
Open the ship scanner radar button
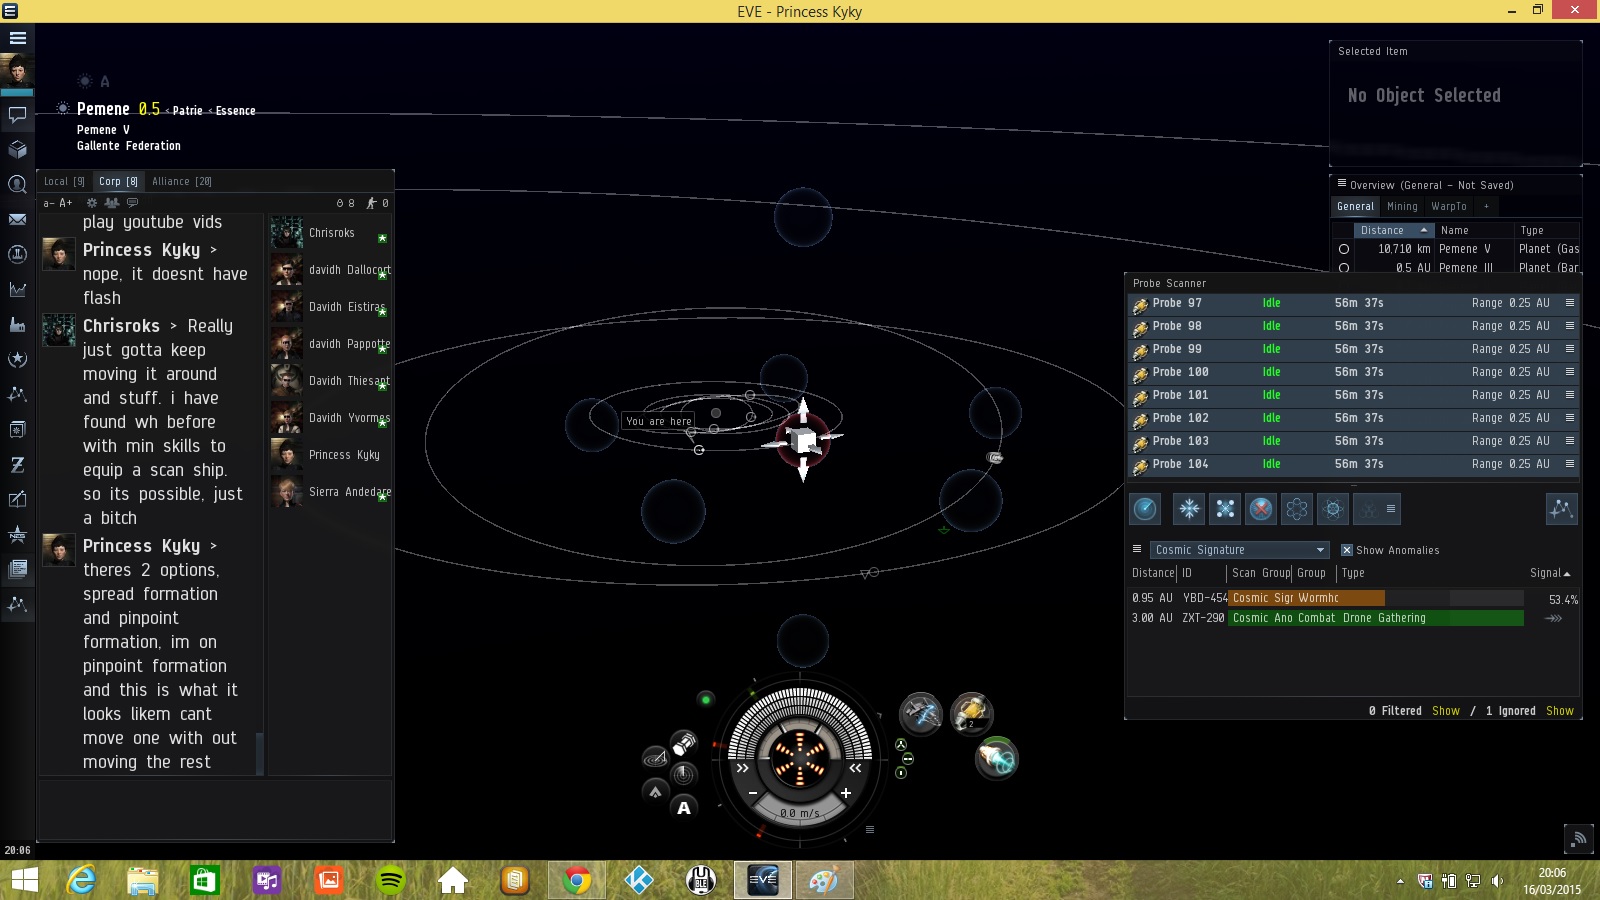(x=684, y=774)
